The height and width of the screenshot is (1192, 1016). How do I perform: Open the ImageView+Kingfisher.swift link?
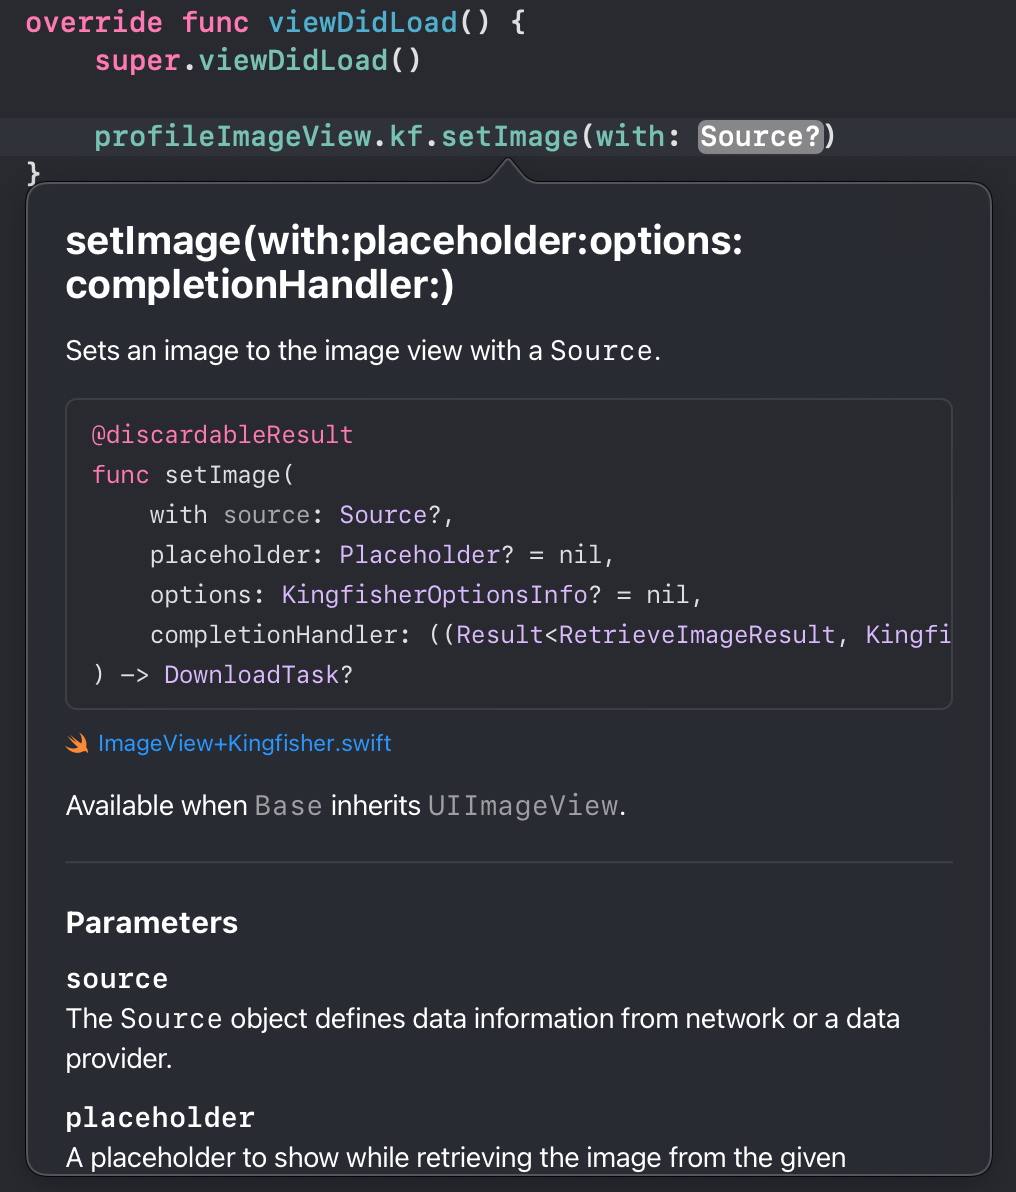244,743
